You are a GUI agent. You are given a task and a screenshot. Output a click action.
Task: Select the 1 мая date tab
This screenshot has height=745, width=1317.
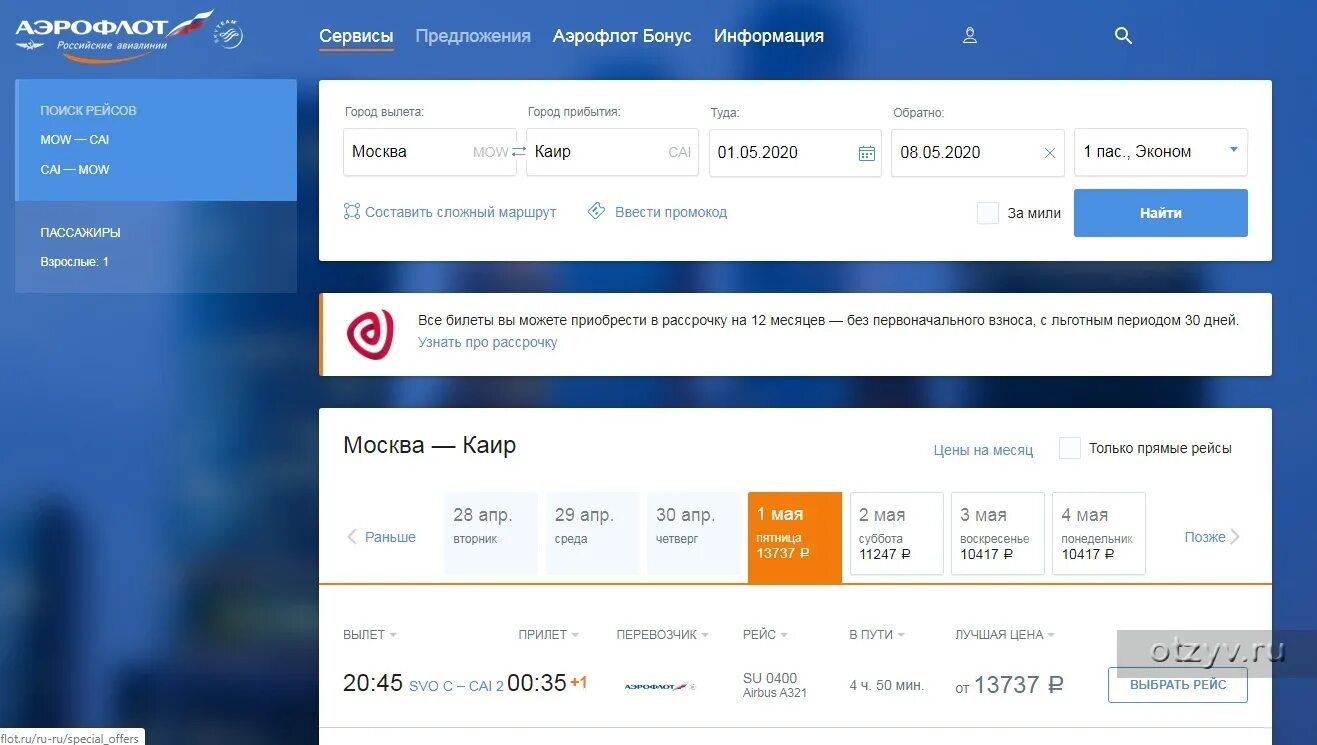(795, 537)
